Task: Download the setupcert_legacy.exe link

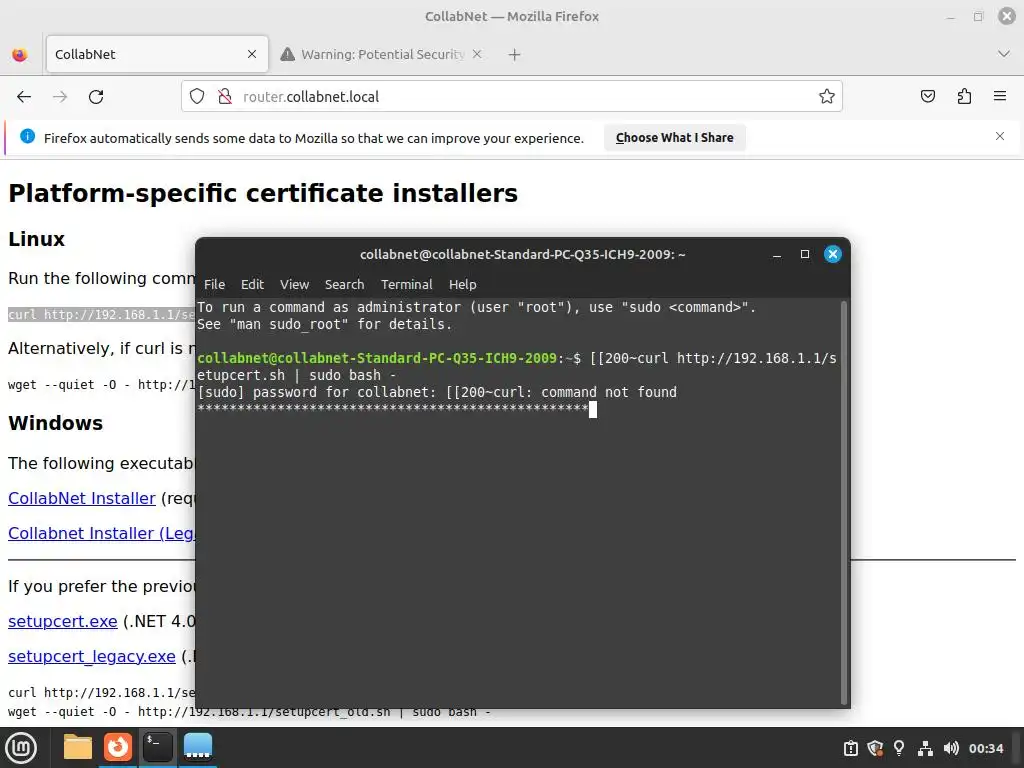Action: click(x=92, y=656)
